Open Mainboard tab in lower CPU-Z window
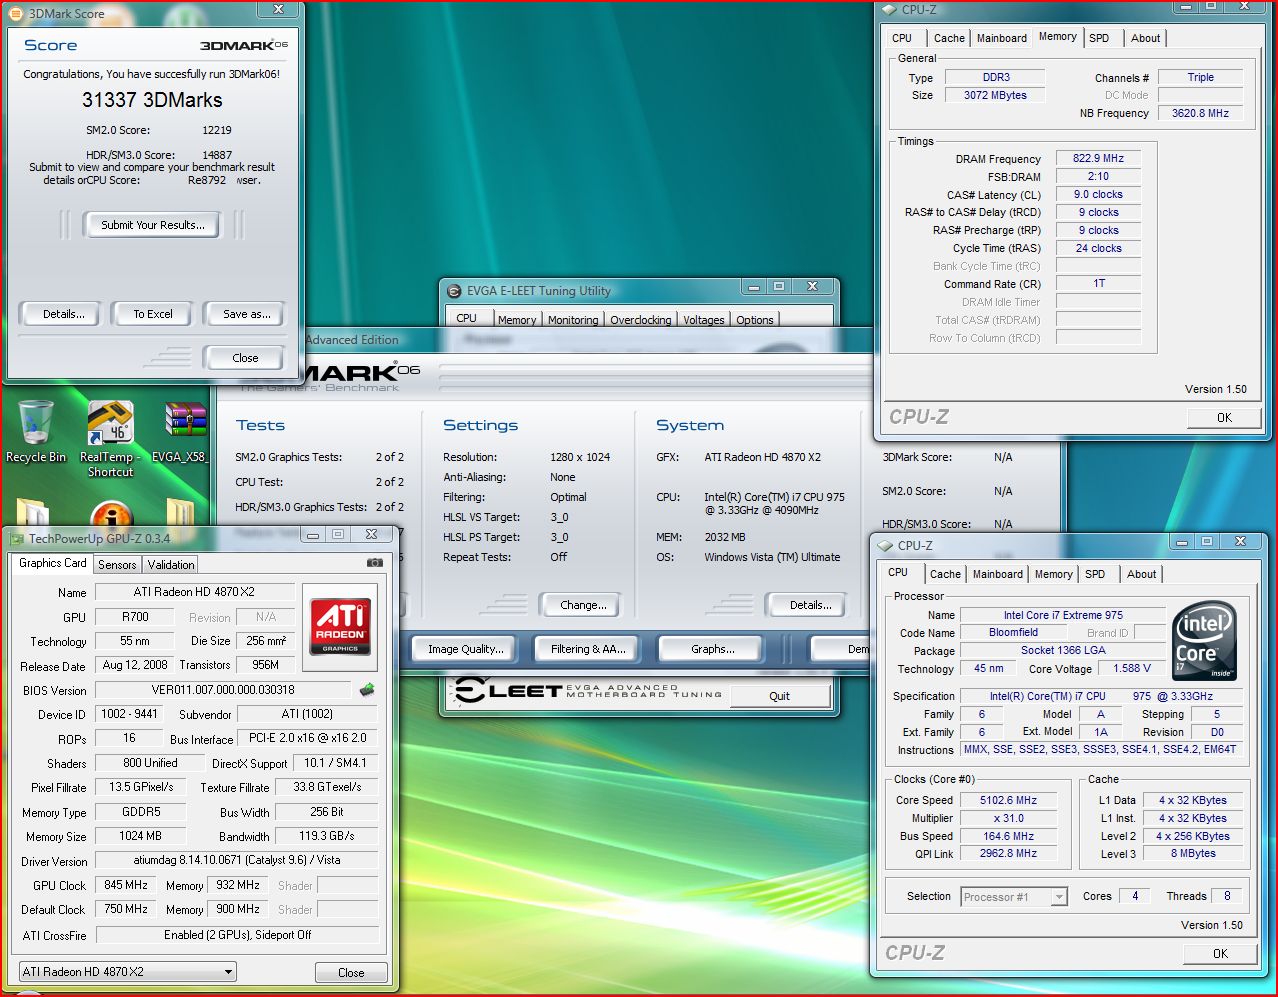1278x997 pixels. (x=997, y=574)
